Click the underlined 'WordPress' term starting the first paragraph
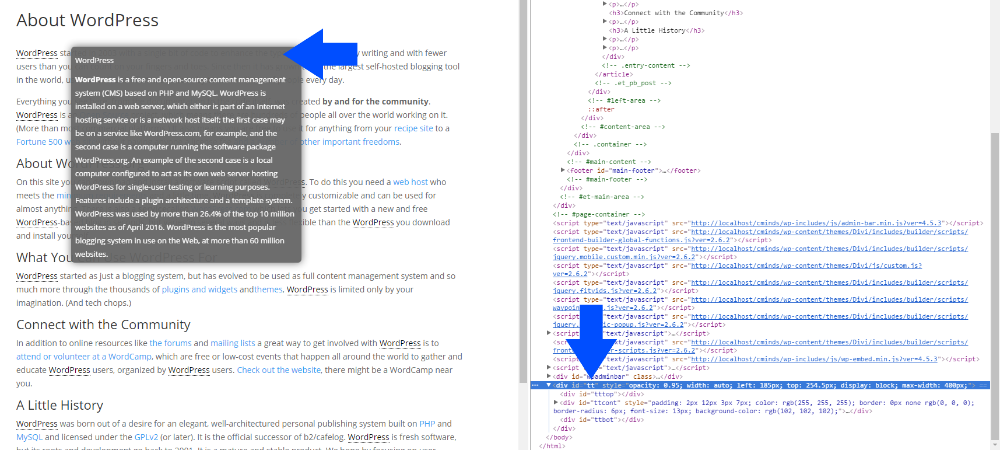 tap(37, 53)
